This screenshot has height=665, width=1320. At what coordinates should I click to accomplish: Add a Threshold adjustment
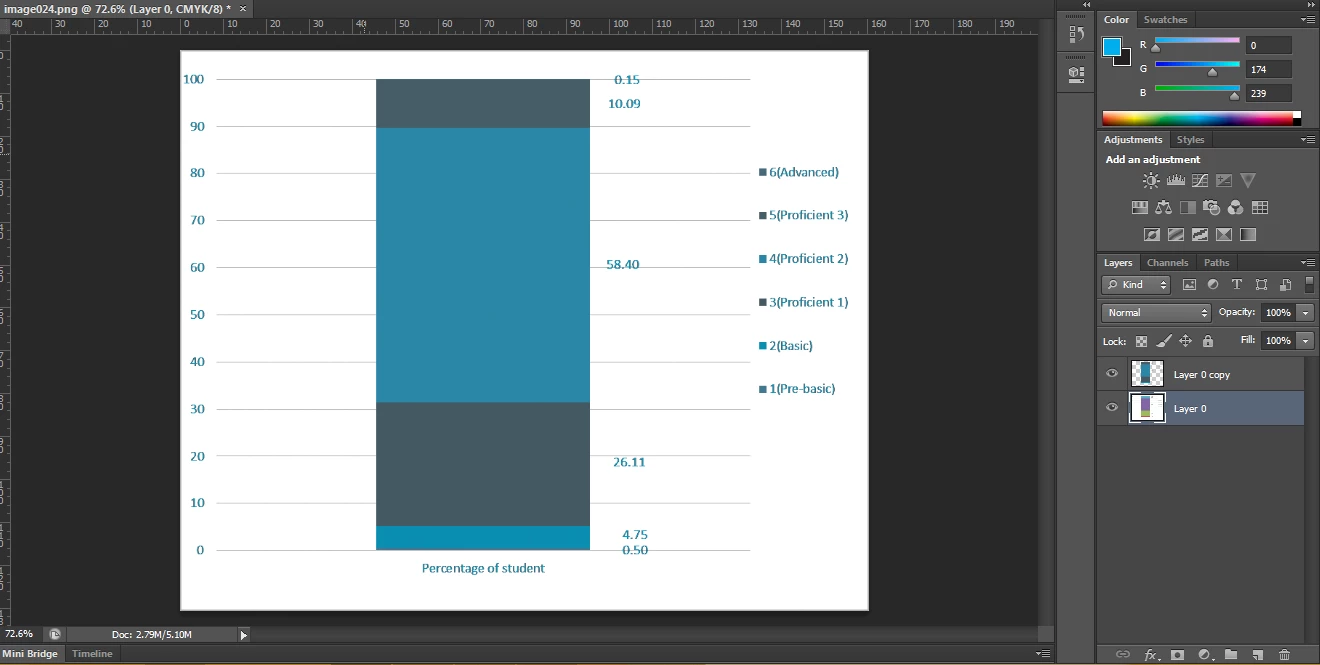(x=1199, y=235)
